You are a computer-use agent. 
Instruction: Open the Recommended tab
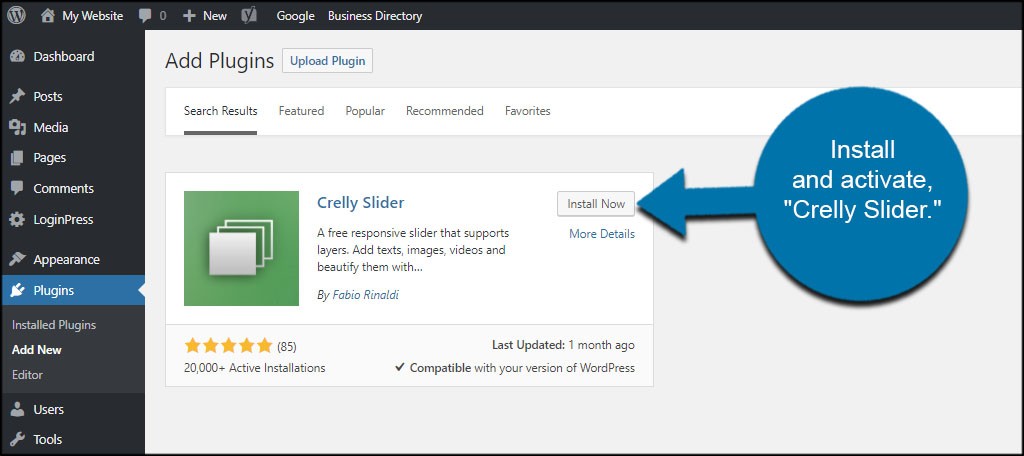445,111
